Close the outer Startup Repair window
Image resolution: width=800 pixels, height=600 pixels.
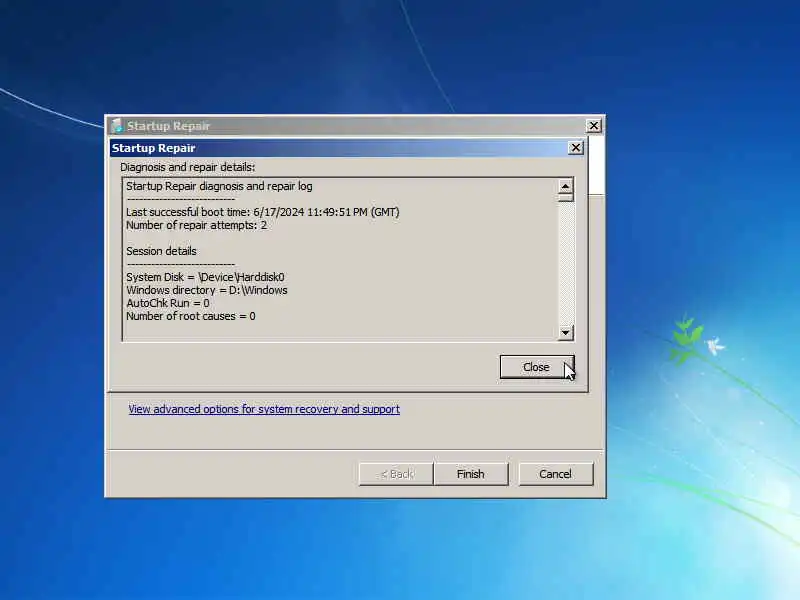593,126
